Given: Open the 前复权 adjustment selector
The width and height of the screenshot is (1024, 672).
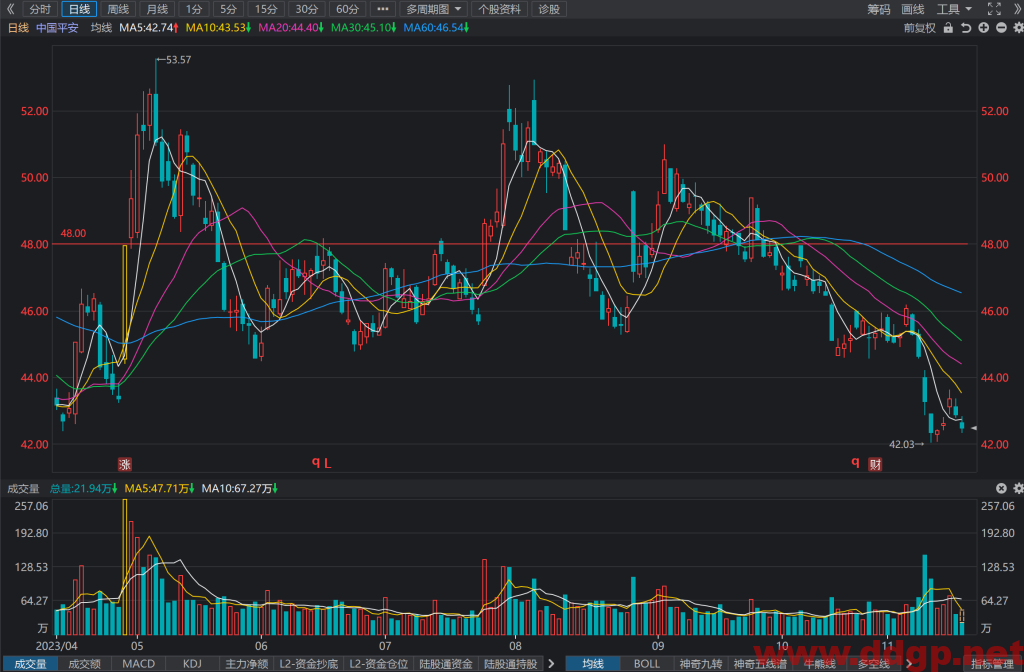Looking at the screenshot, I should click(x=920, y=28).
